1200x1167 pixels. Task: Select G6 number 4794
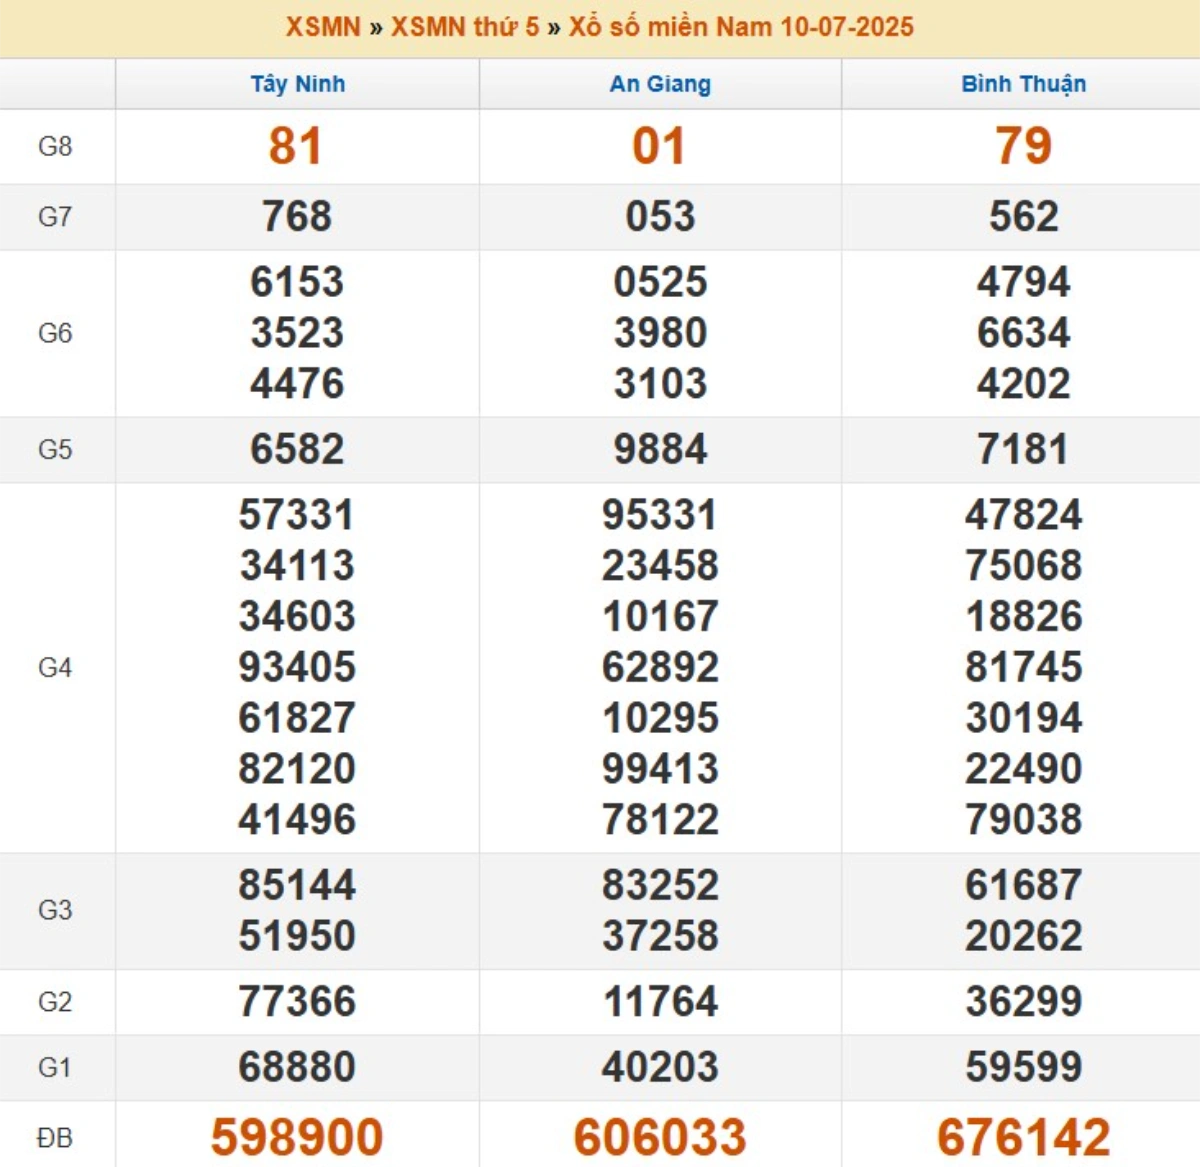pos(1024,282)
